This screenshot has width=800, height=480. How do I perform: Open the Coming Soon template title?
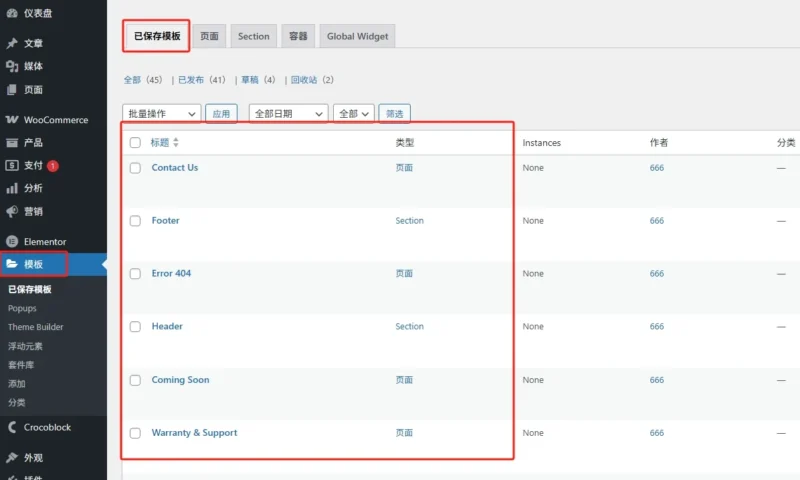coord(180,380)
